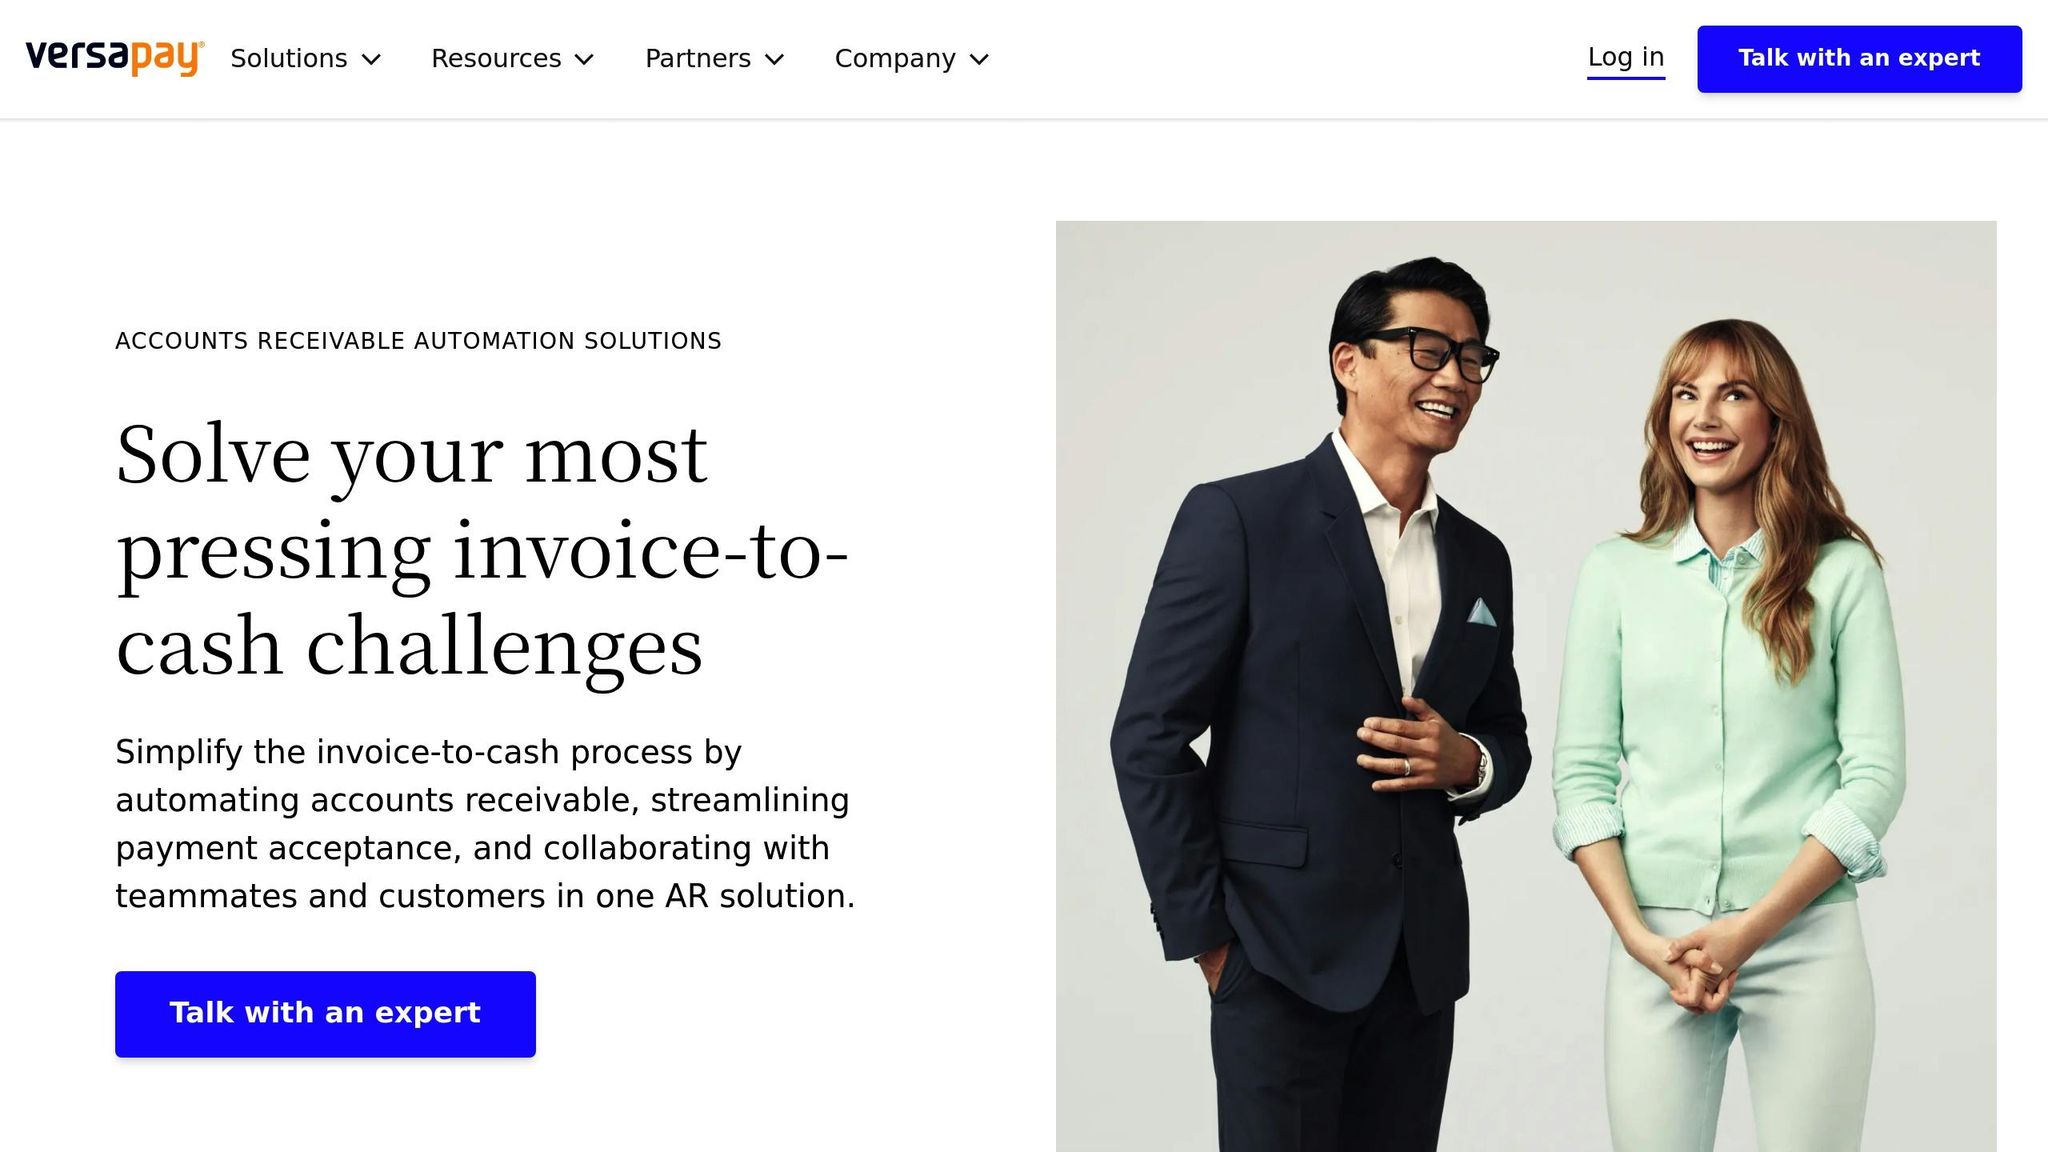Click Talk with an expert below paragraph
Viewport: 2048px width, 1152px height.
click(x=325, y=1014)
